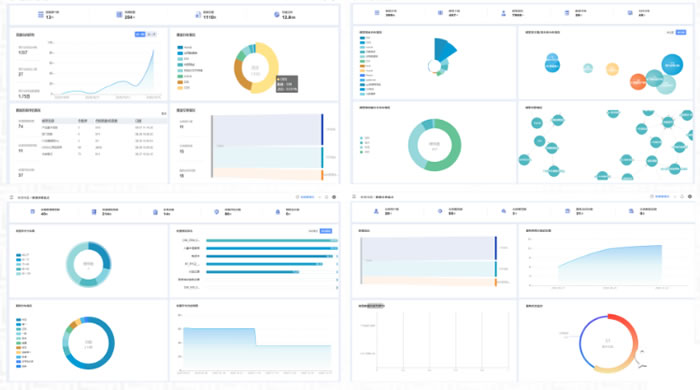Click the table icon beside the 294 statistic
The height and width of the screenshot is (390, 700).
[x=119, y=15]
